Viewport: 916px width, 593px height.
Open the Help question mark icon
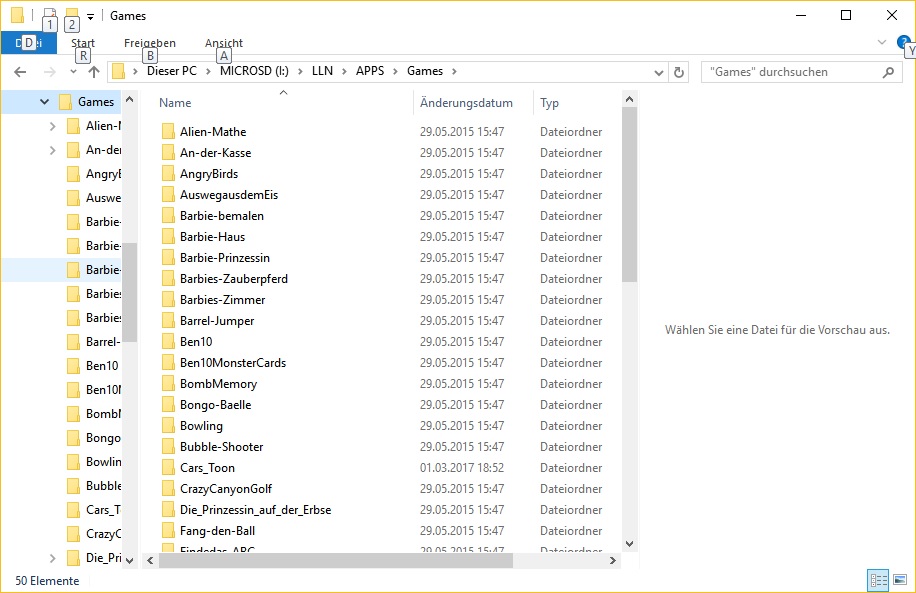click(903, 41)
